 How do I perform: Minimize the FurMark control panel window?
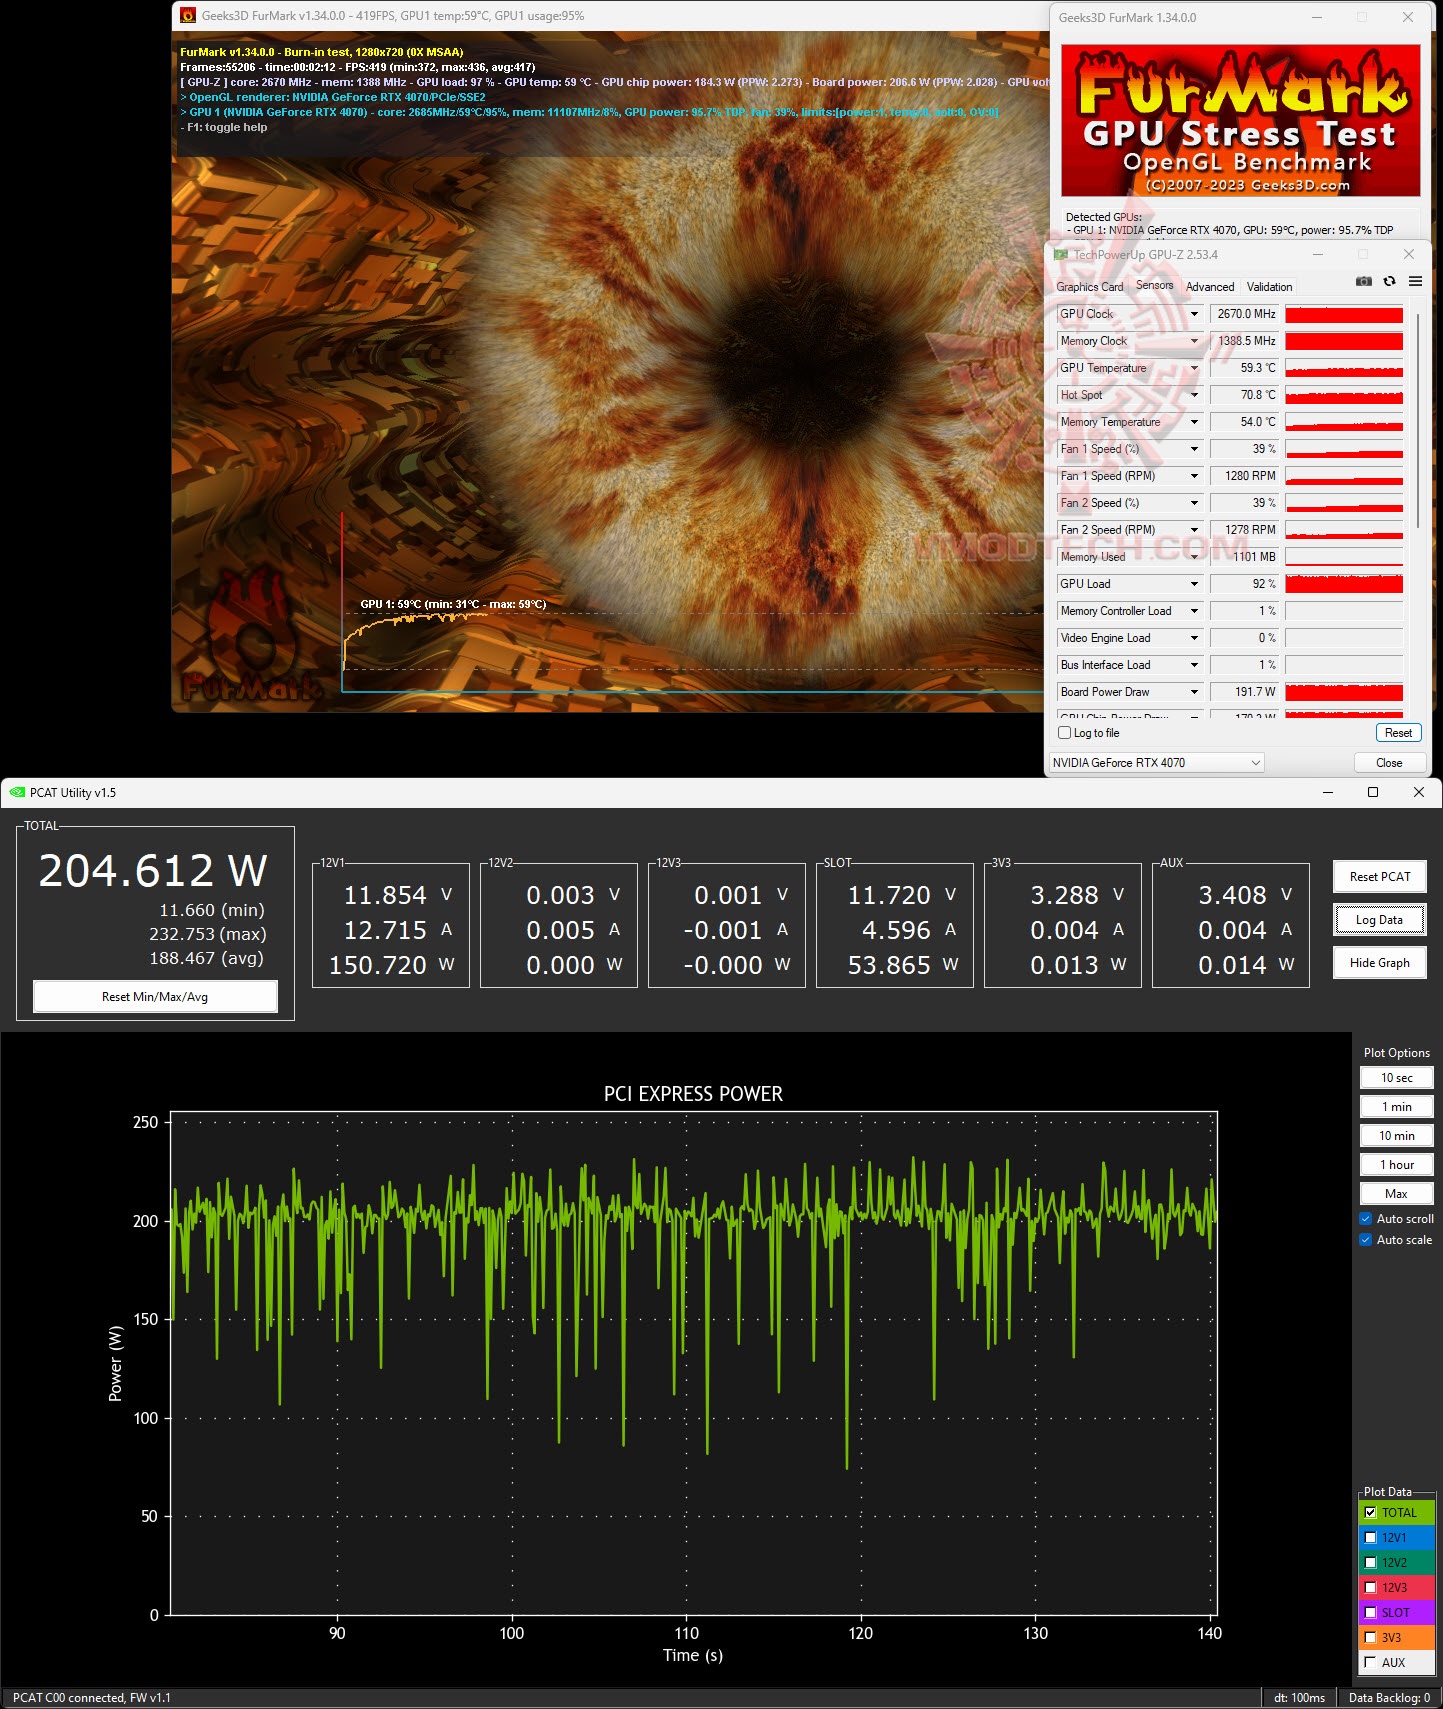(1317, 18)
